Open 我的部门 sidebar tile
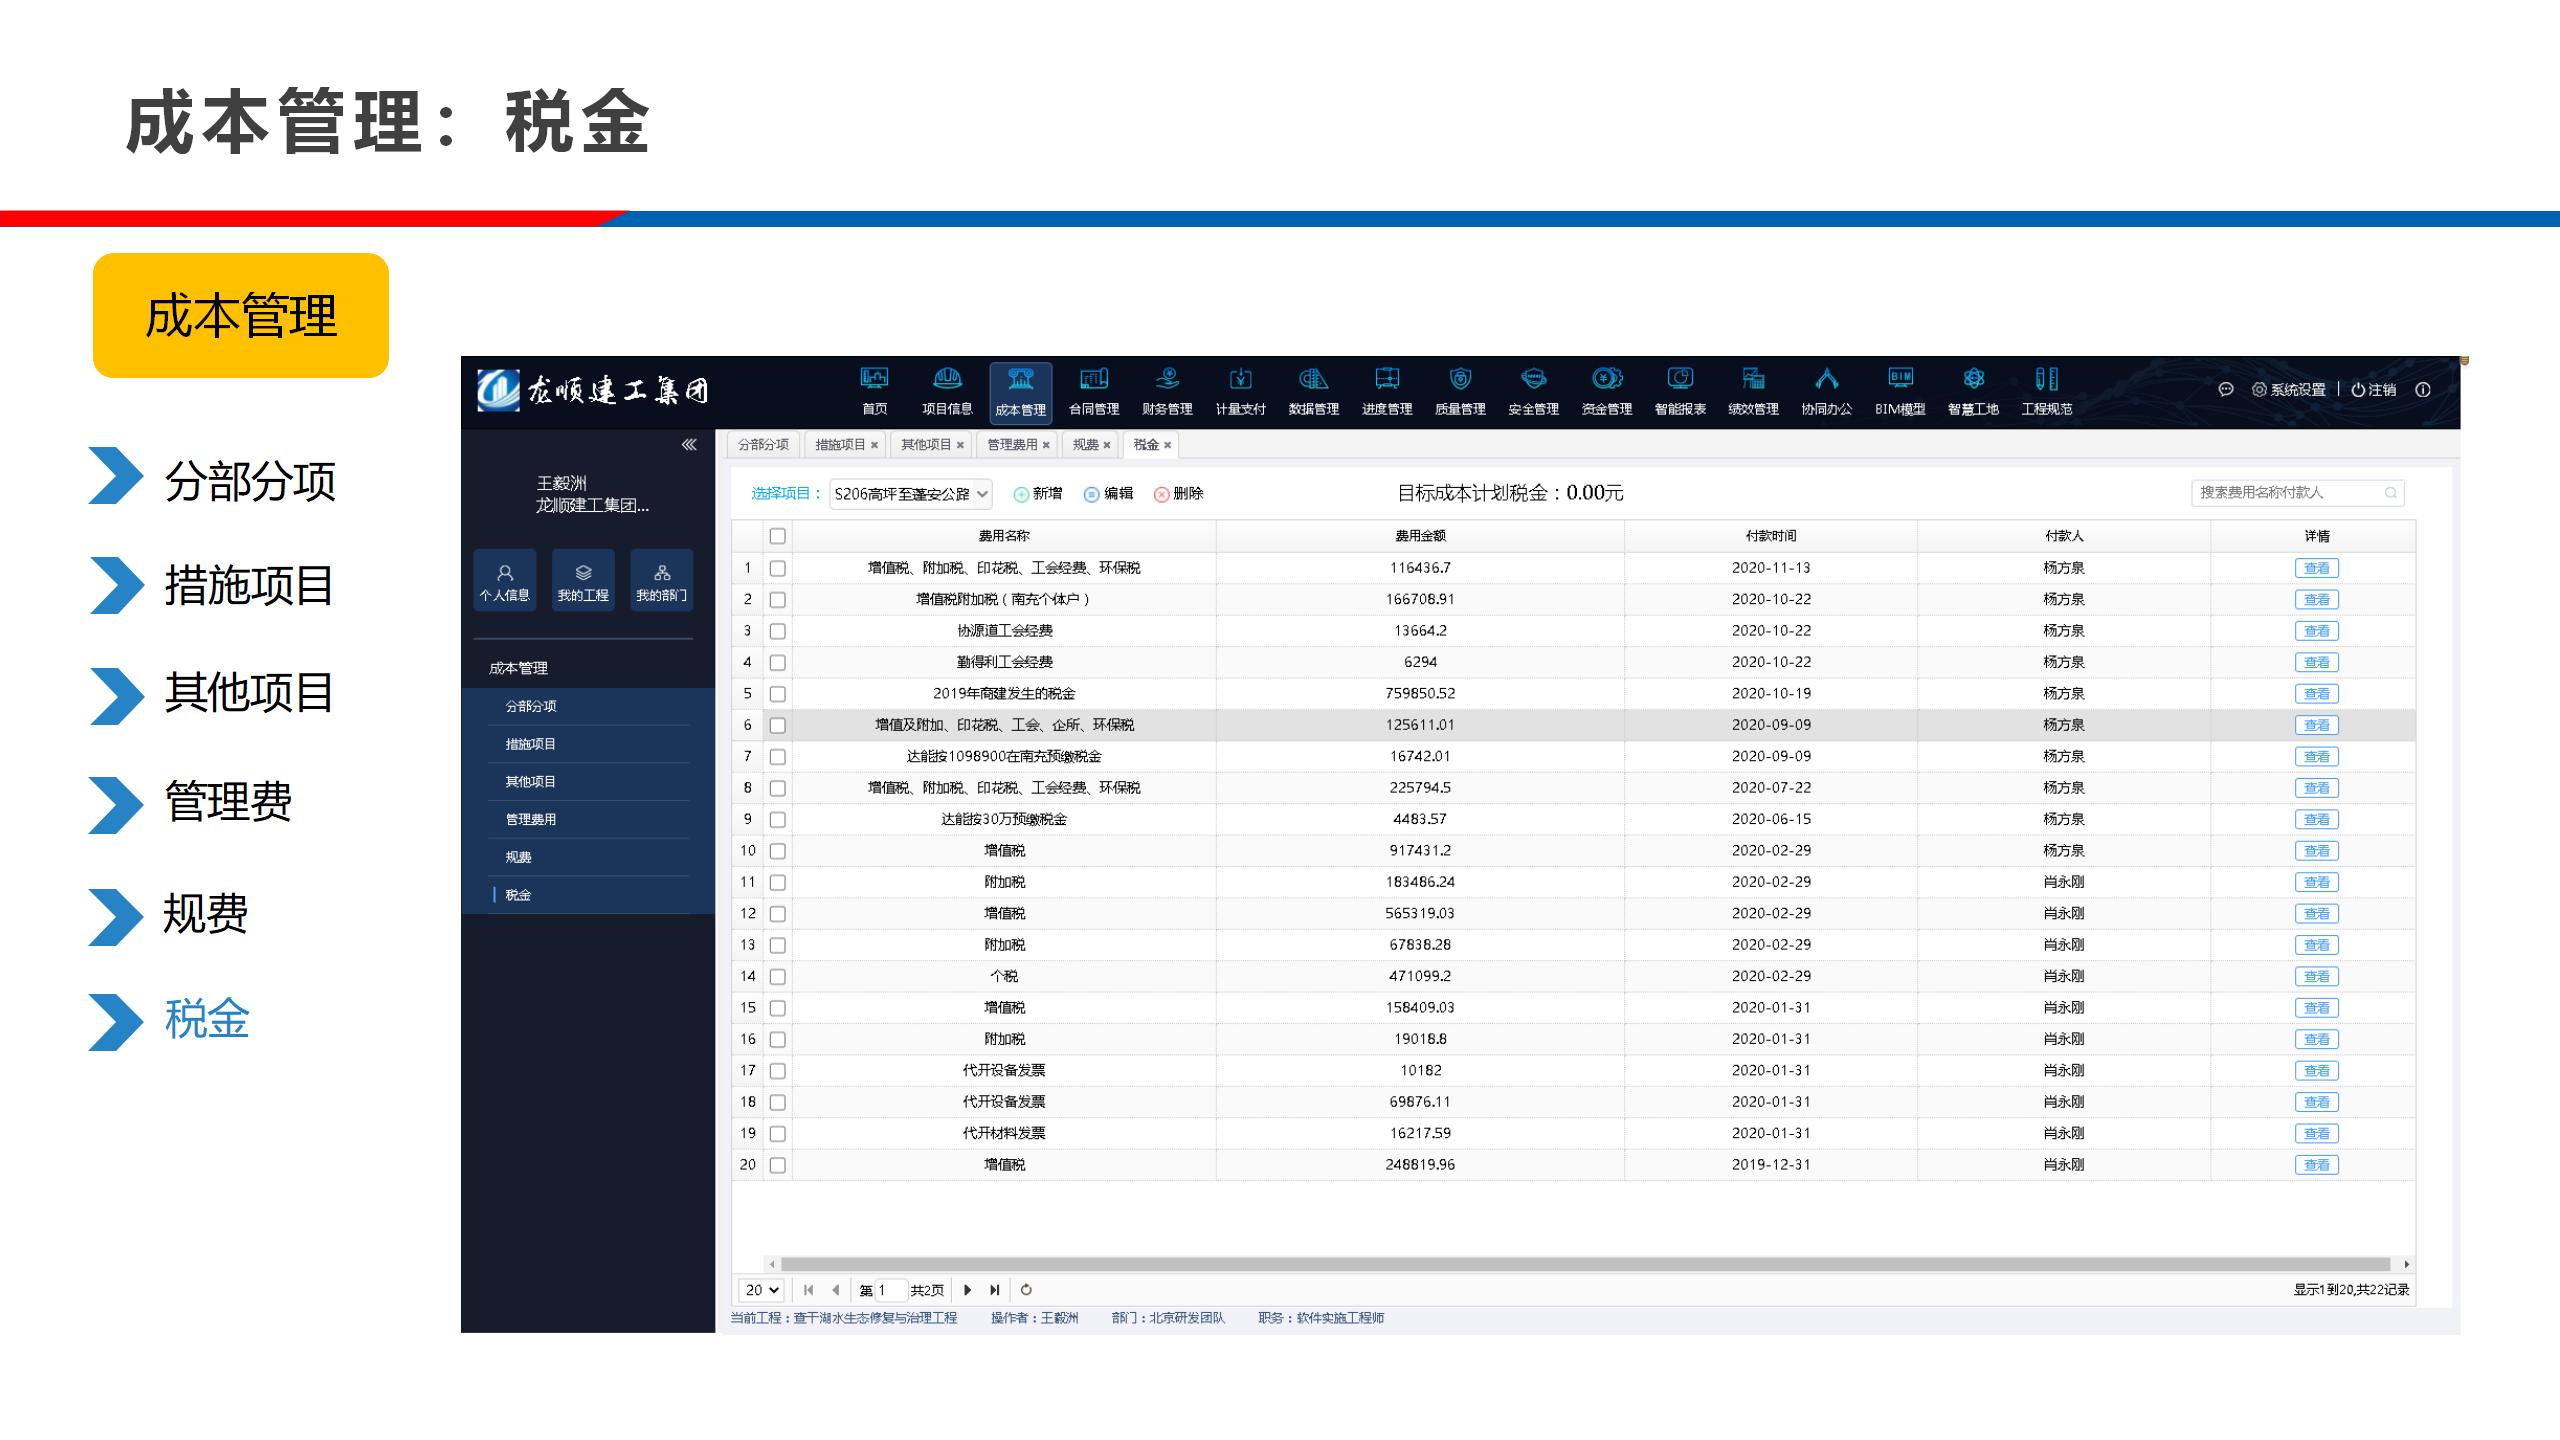The height and width of the screenshot is (1440, 2560). 662,580
